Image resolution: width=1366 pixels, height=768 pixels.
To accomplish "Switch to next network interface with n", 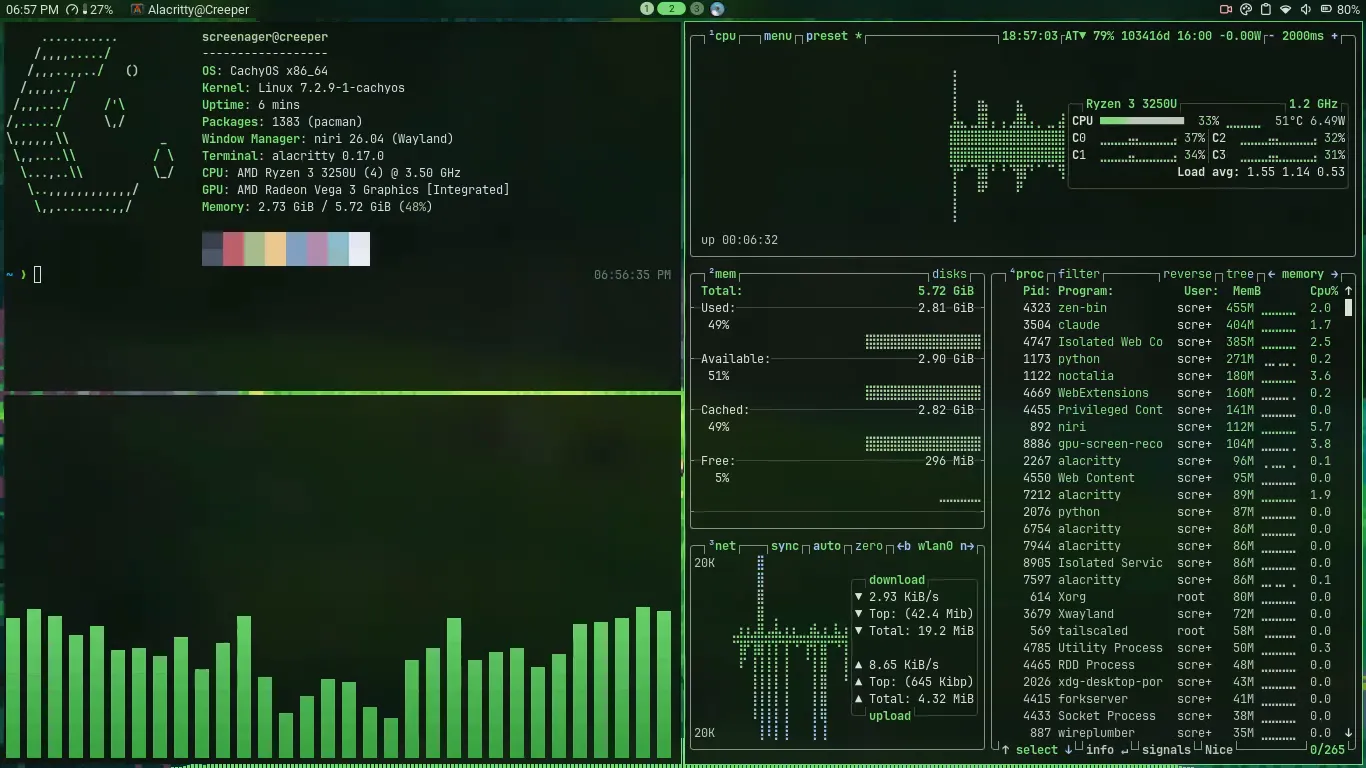I will click(x=967, y=546).
